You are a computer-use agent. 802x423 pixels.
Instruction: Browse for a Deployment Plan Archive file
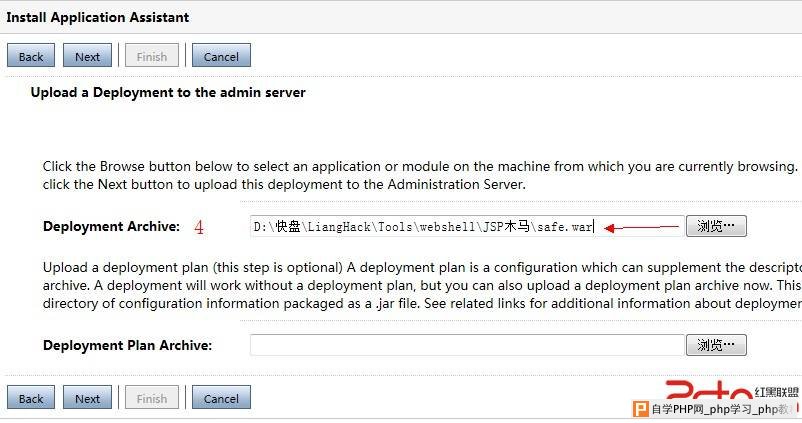(x=716, y=345)
